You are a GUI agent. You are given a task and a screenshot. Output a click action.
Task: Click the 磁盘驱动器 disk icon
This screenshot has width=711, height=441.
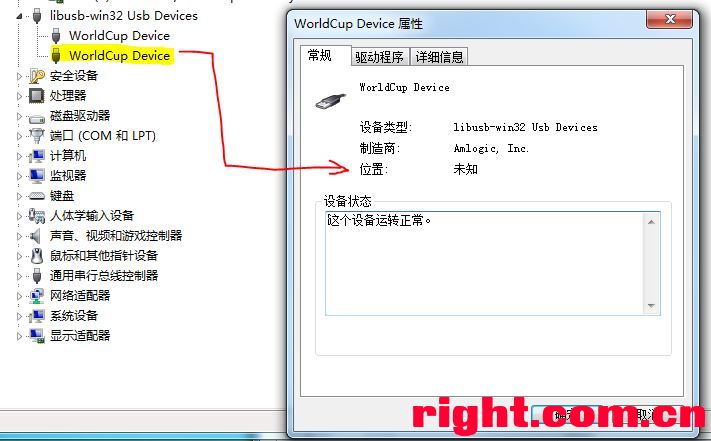tap(36, 118)
